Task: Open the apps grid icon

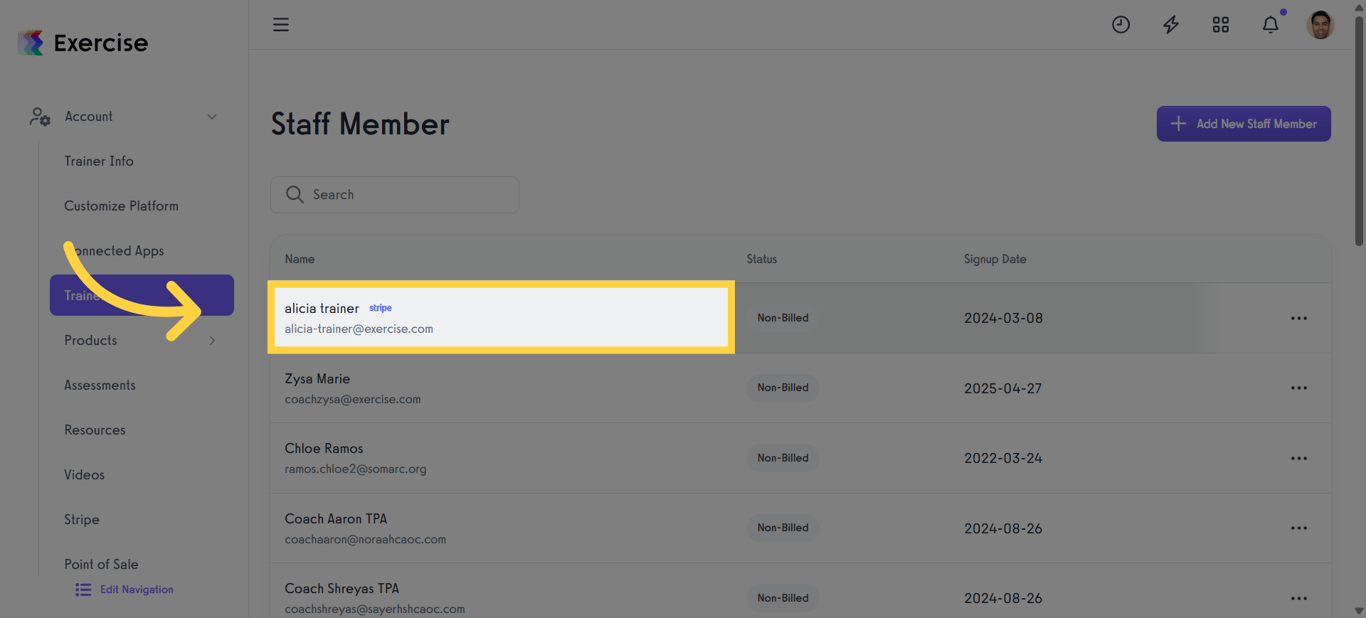Action: click(x=1221, y=25)
